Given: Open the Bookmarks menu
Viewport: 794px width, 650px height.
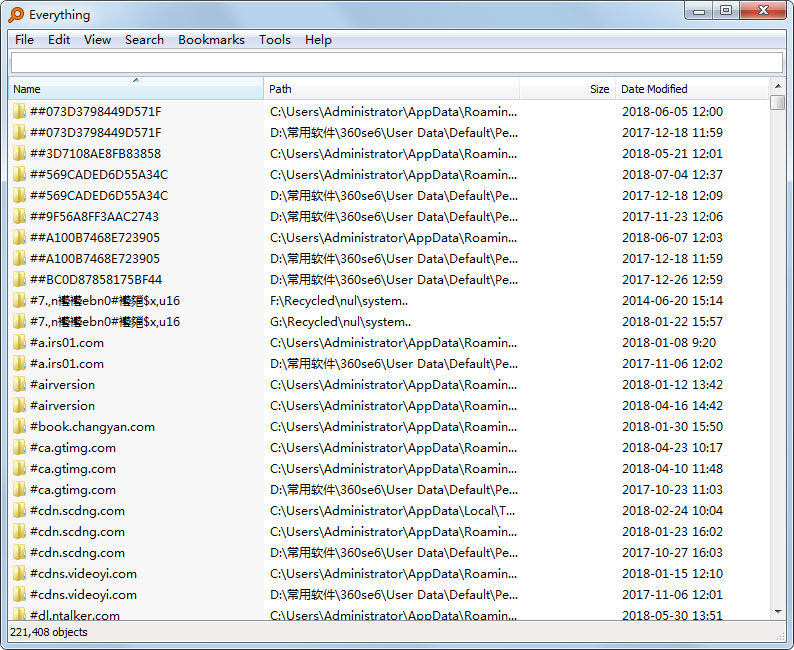Looking at the screenshot, I should click(211, 39).
